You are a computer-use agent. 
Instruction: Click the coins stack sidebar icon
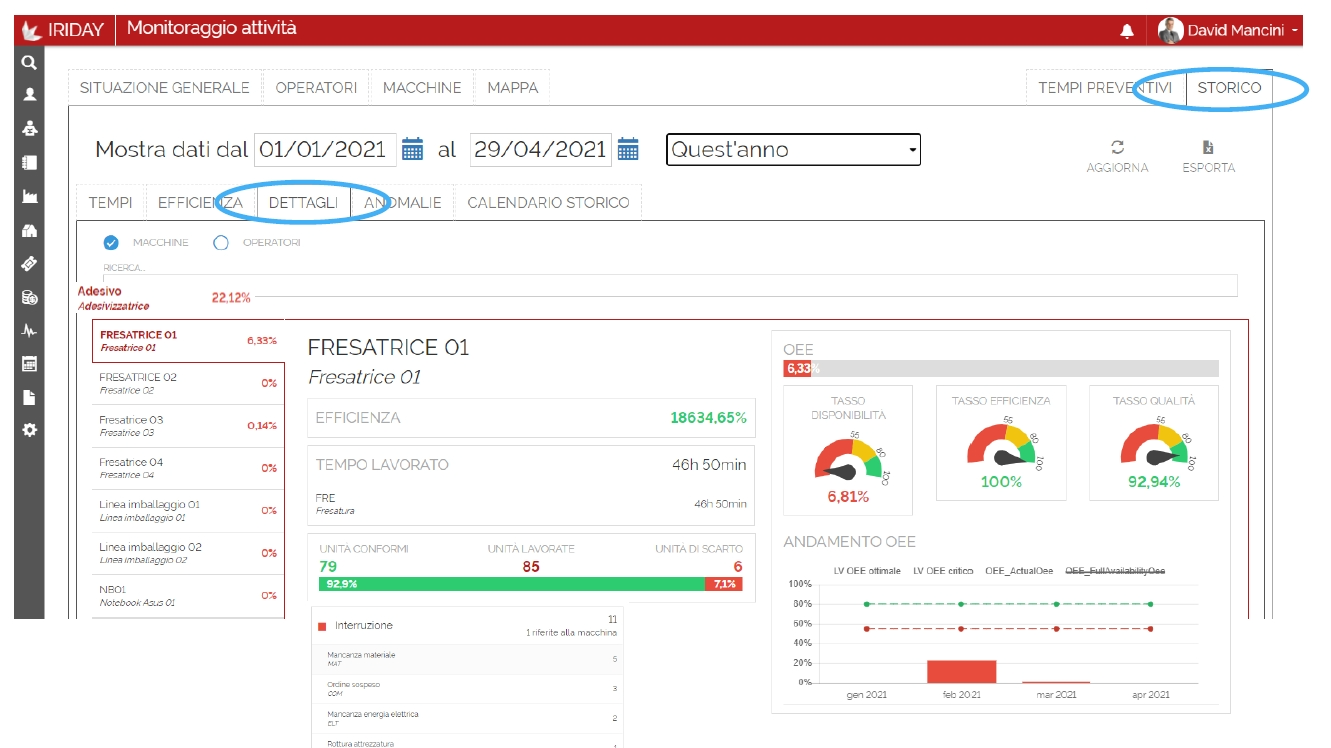[x=29, y=297]
